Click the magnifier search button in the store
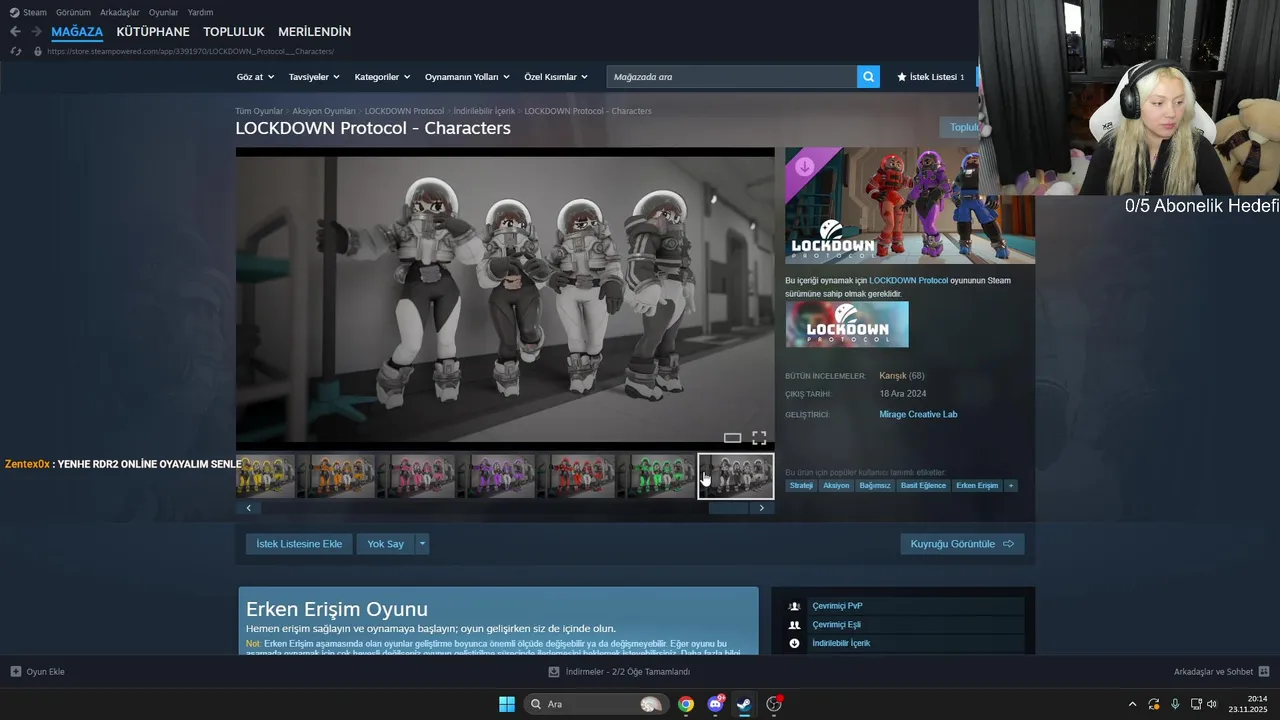 [x=868, y=77]
